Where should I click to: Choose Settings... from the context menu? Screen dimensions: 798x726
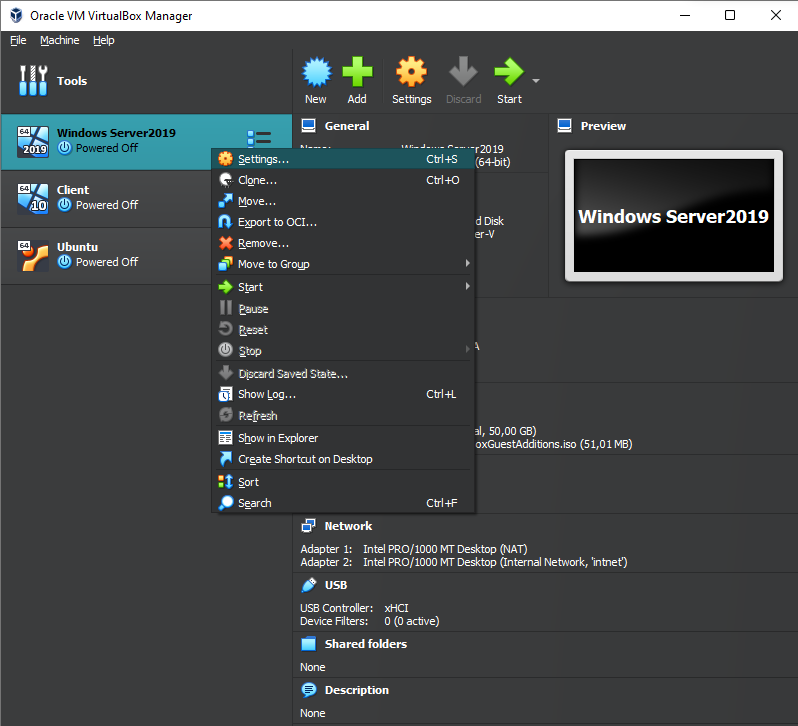(x=264, y=159)
